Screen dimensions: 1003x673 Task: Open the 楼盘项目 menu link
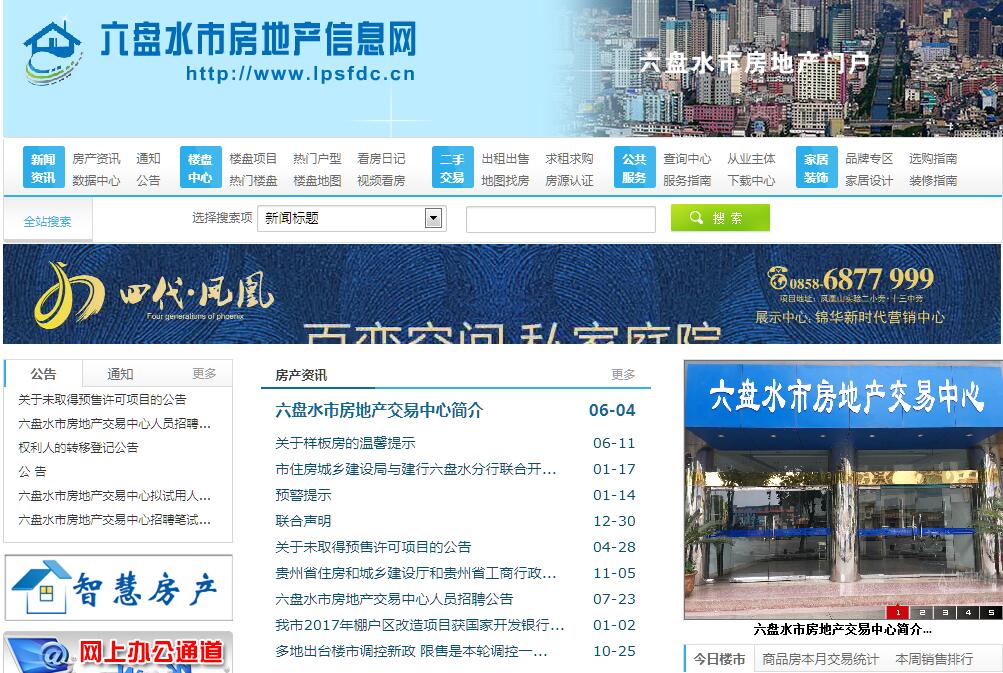click(x=253, y=159)
